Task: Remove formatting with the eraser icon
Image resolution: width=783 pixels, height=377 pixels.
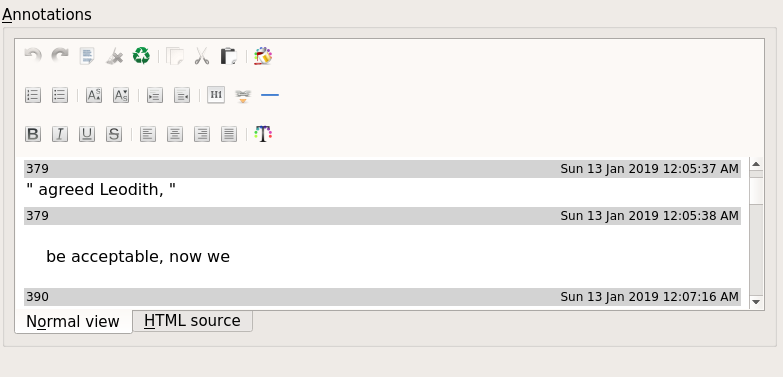Action: (114, 56)
